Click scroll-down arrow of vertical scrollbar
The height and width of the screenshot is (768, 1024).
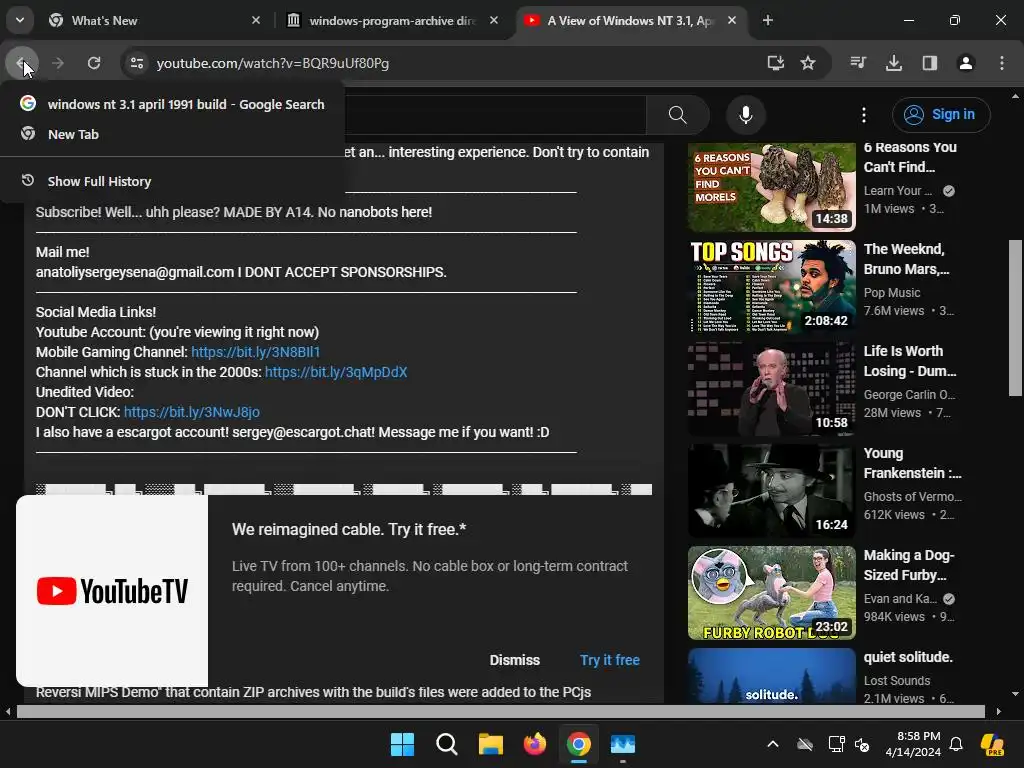pyautogui.click(x=1015, y=694)
